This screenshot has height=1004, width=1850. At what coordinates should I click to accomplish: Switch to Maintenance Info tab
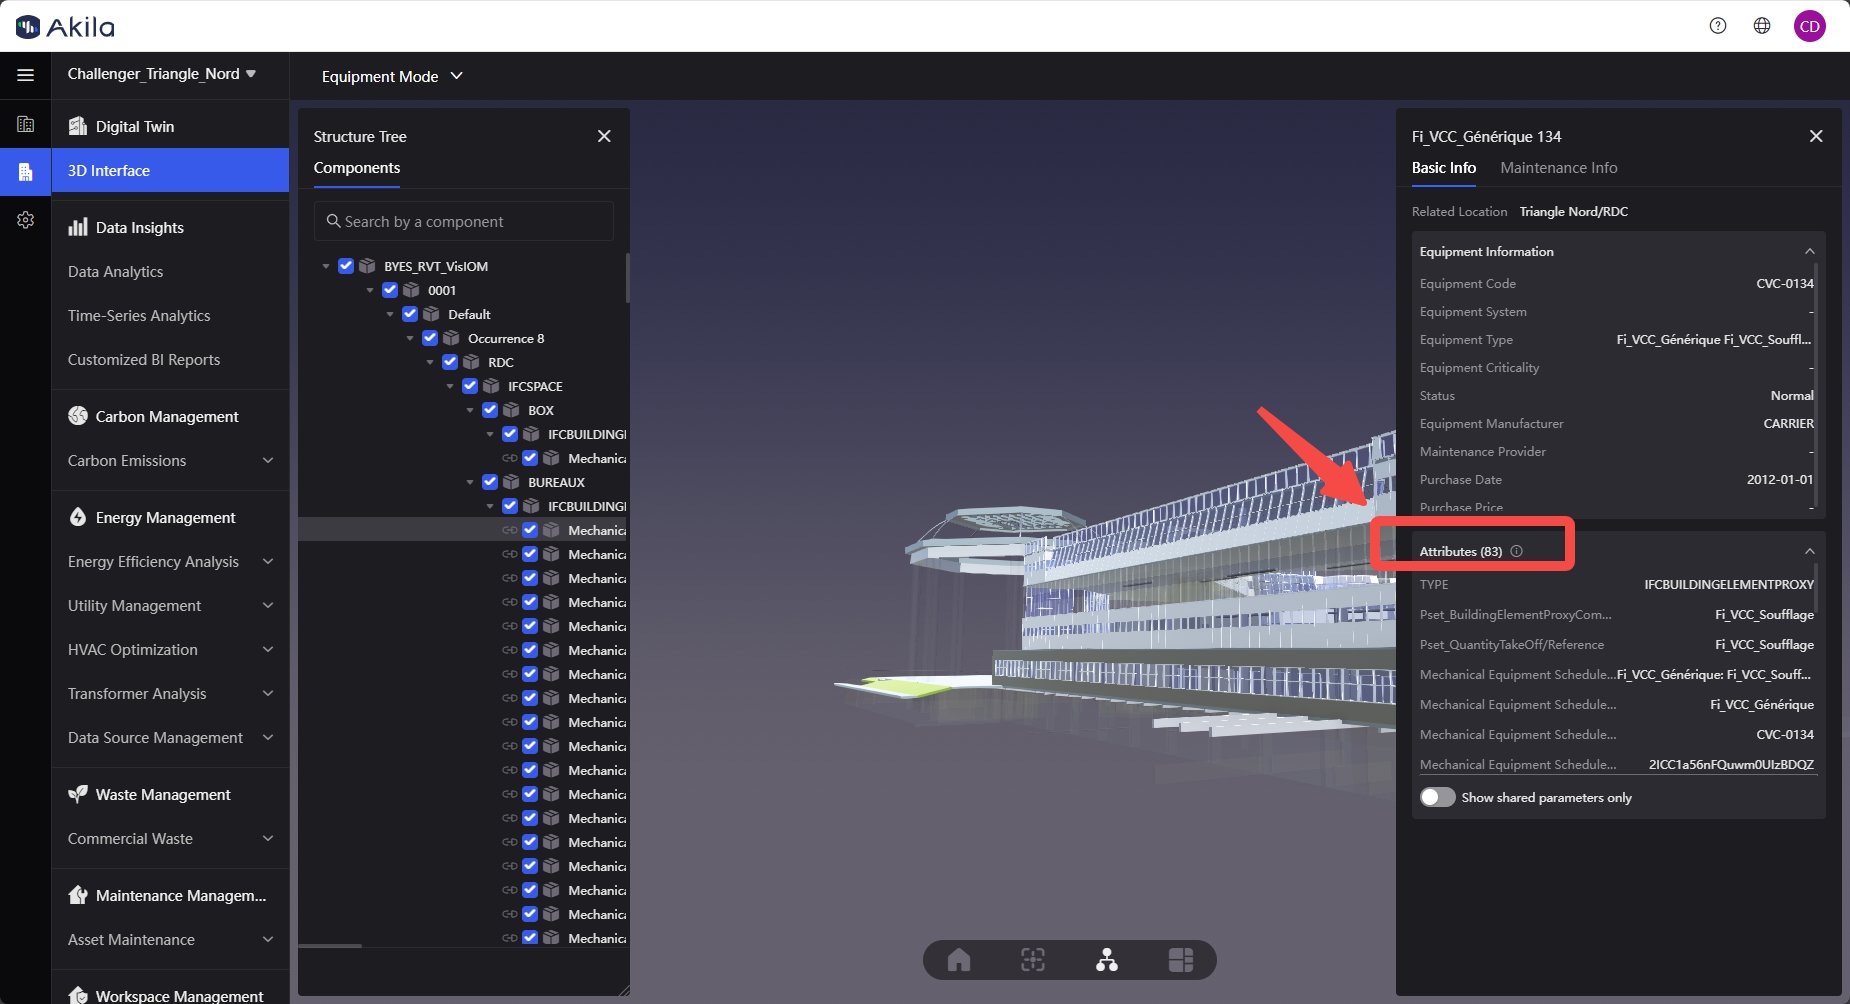coord(1558,168)
